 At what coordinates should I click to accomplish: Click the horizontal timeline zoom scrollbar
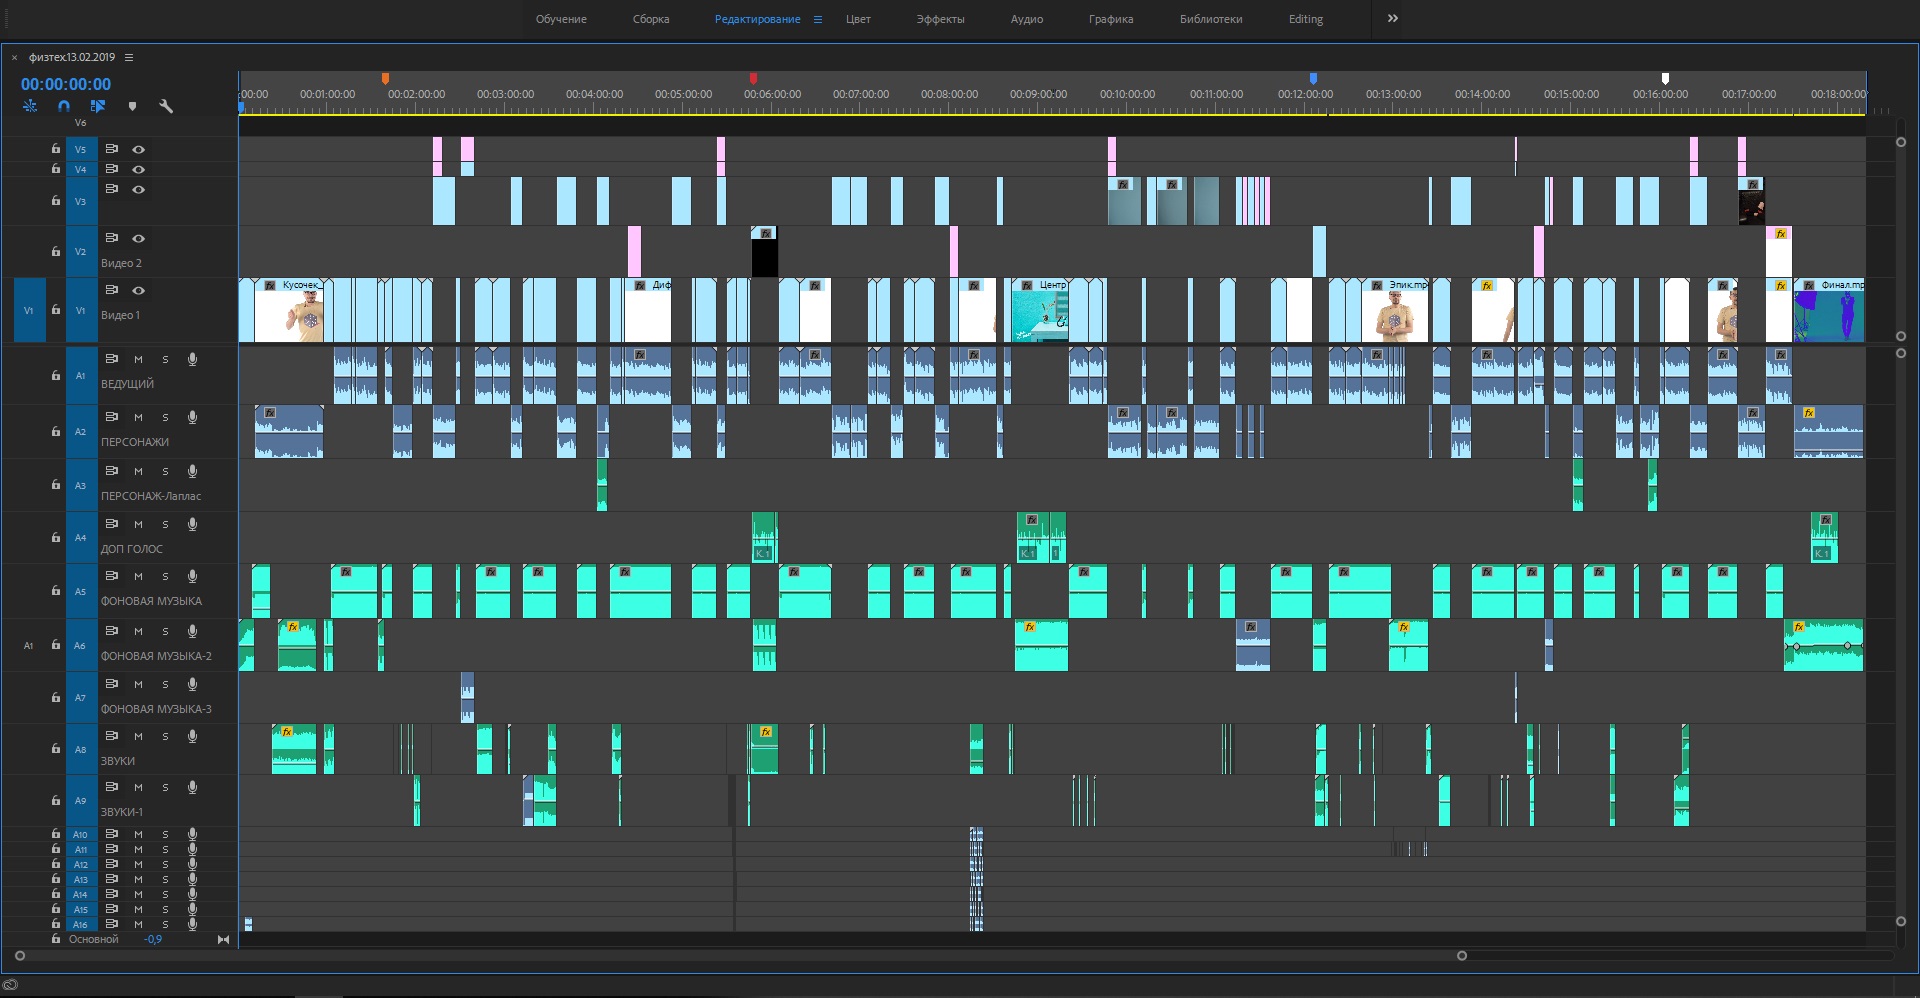click(740, 956)
